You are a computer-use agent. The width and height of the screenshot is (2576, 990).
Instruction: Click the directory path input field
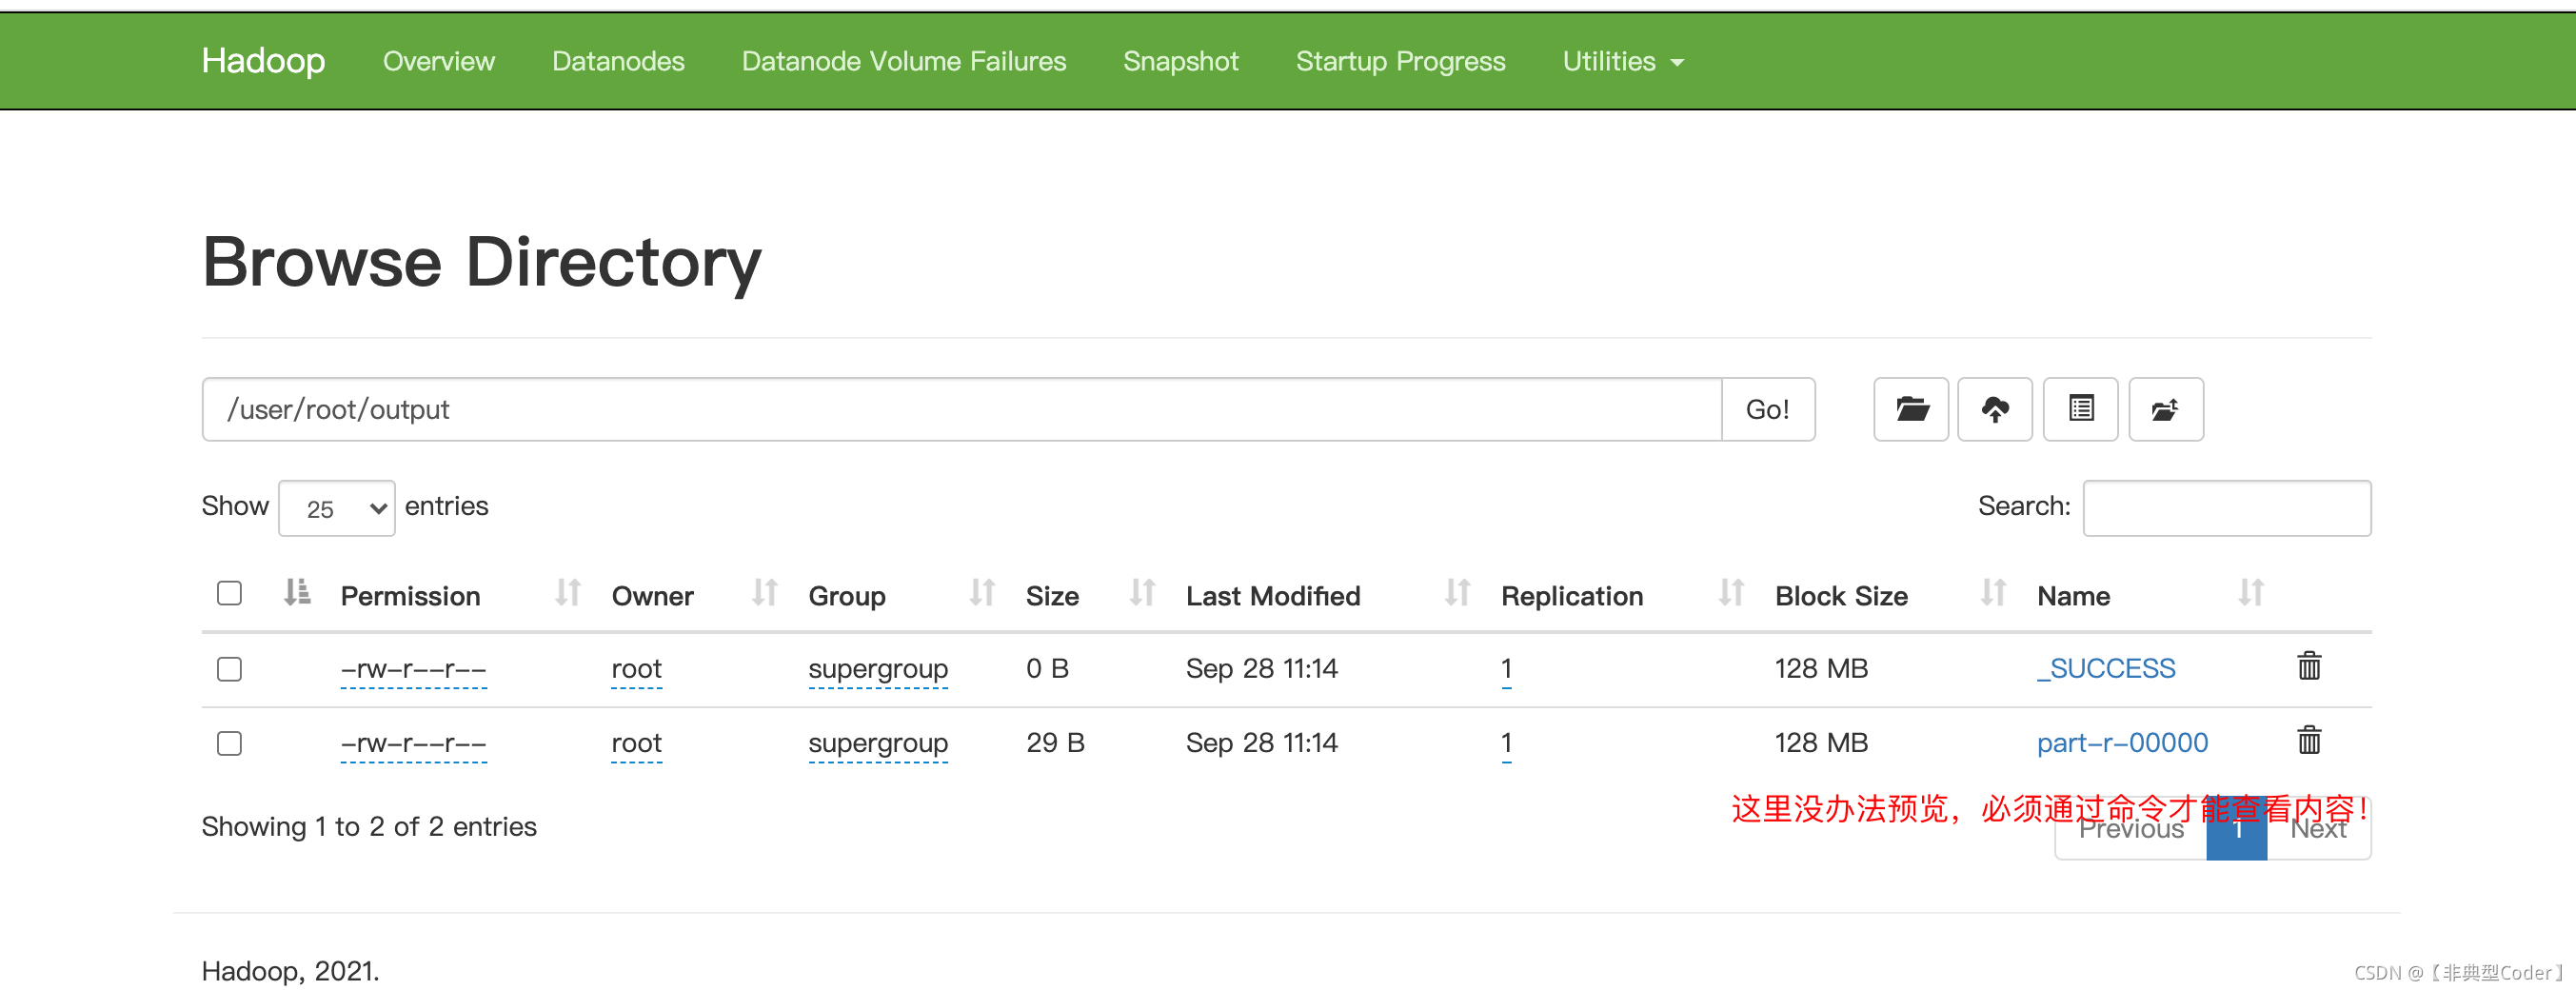[961, 409]
